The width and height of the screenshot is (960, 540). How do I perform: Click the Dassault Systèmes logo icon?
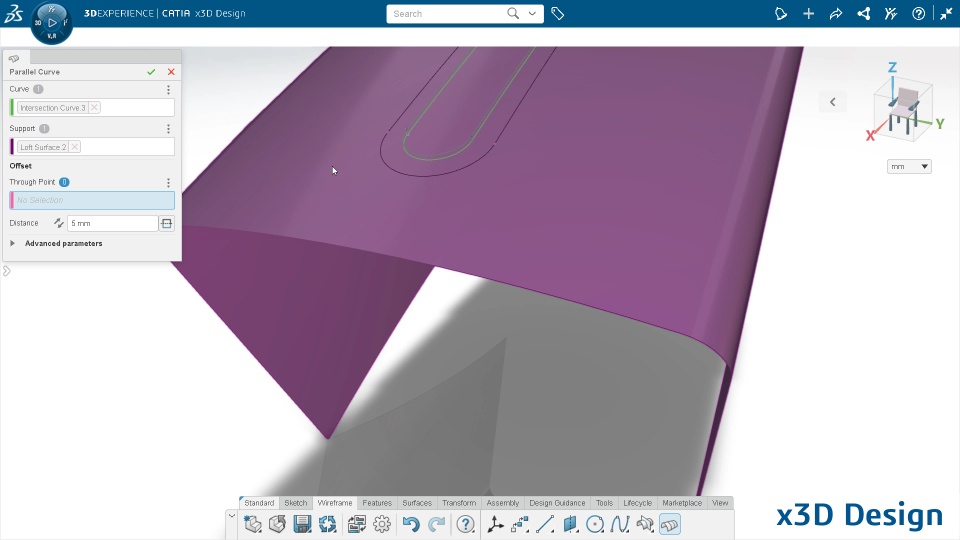click(x=13, y=13)
